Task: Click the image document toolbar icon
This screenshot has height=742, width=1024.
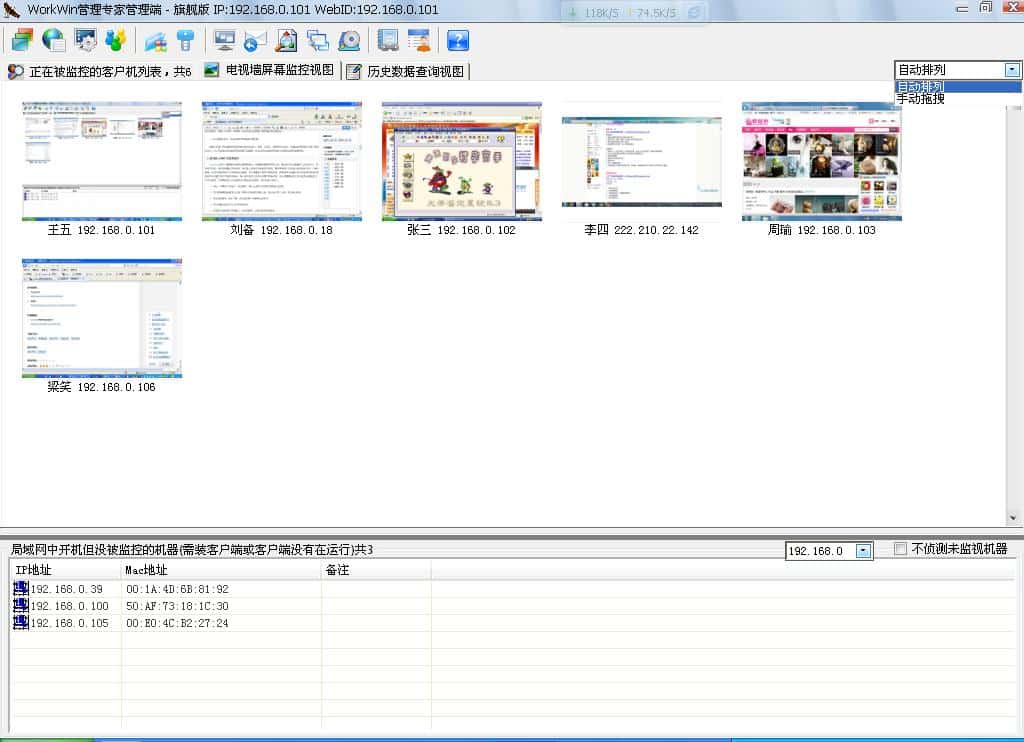Action: (x=286, y=40)
